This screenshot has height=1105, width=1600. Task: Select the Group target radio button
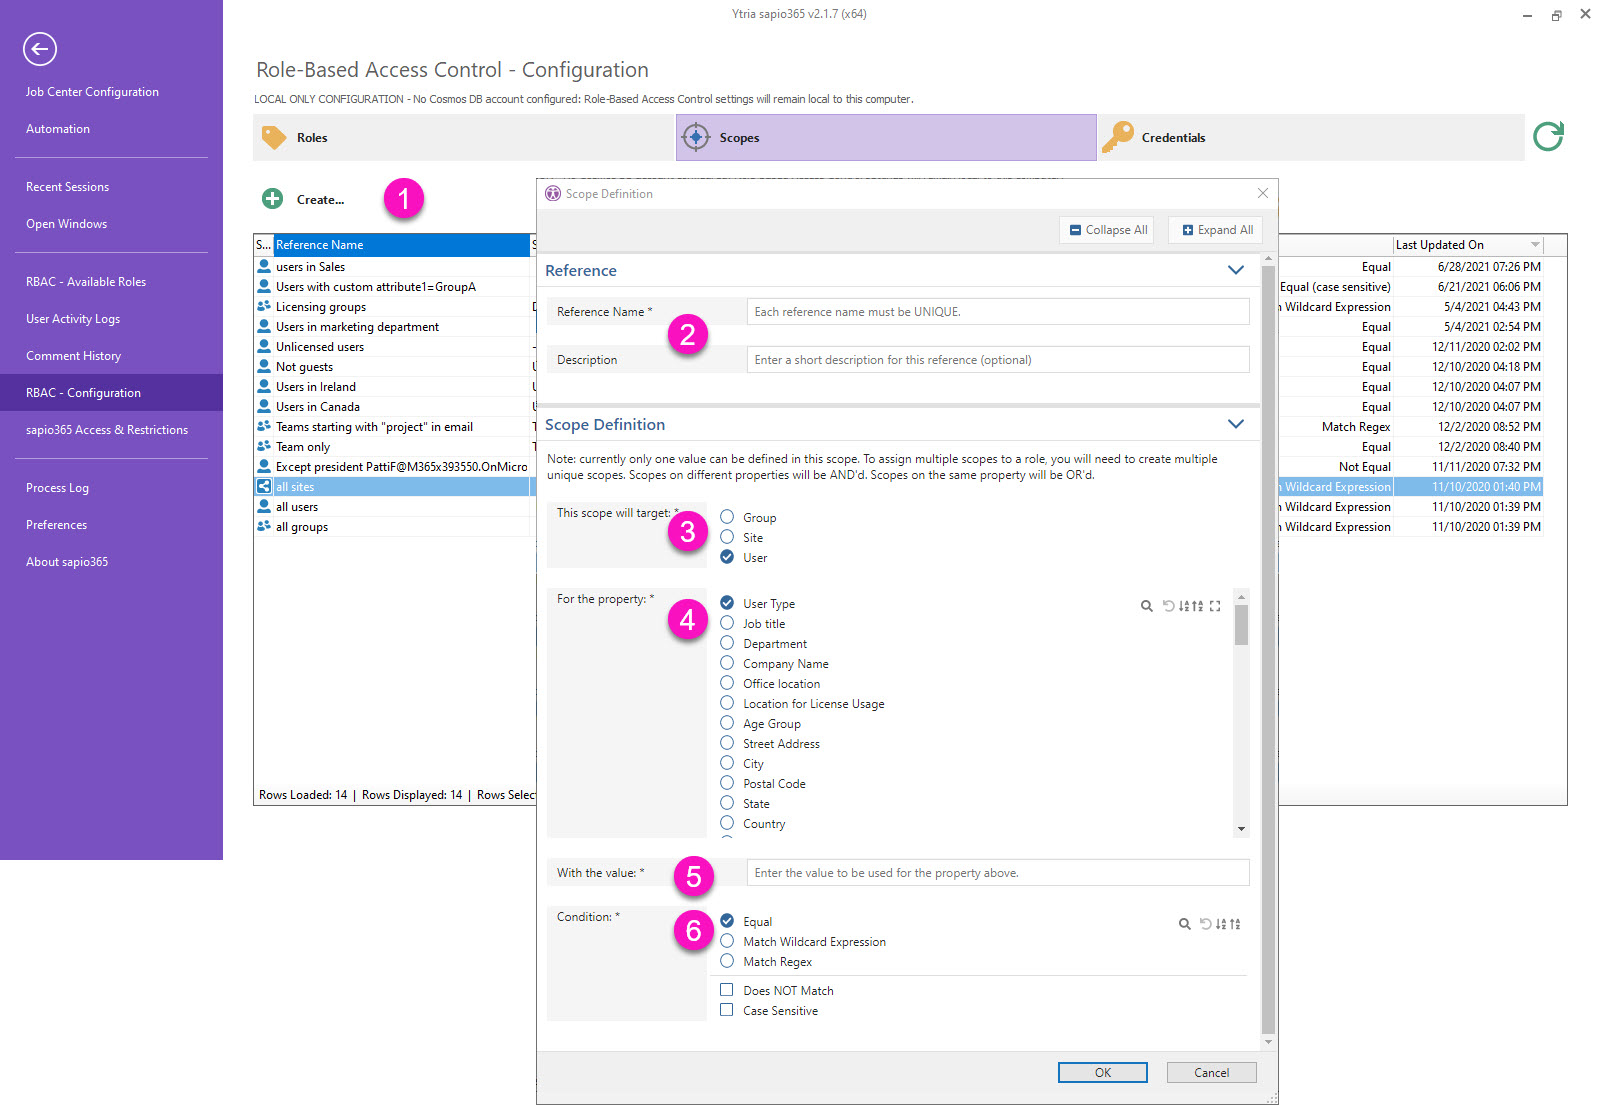point(727,517)
